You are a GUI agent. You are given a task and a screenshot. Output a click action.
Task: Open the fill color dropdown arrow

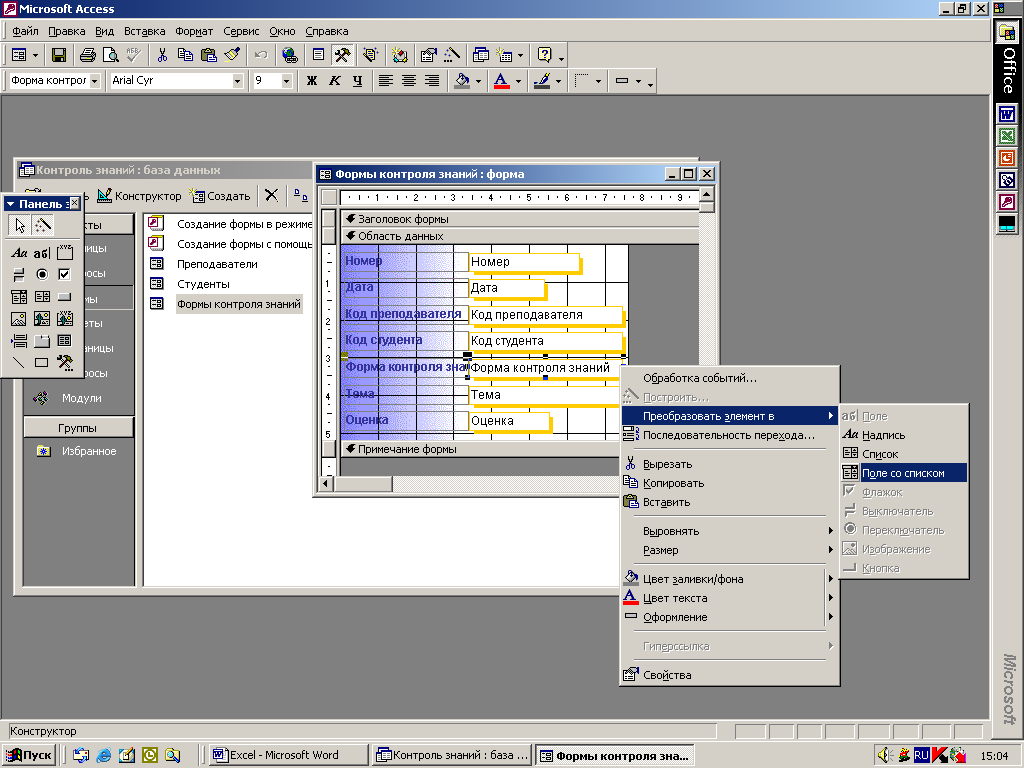point(478,81)
